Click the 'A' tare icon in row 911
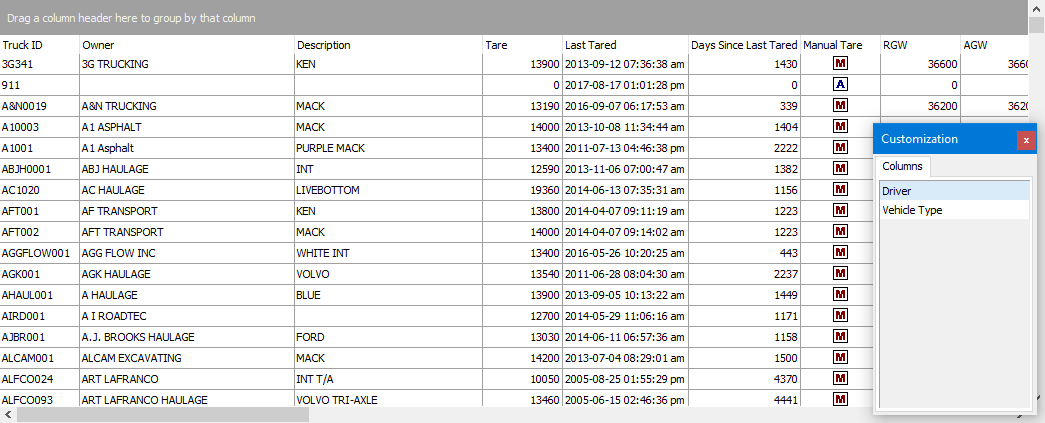Screen dimensions: 1045x423 point(841,85)
